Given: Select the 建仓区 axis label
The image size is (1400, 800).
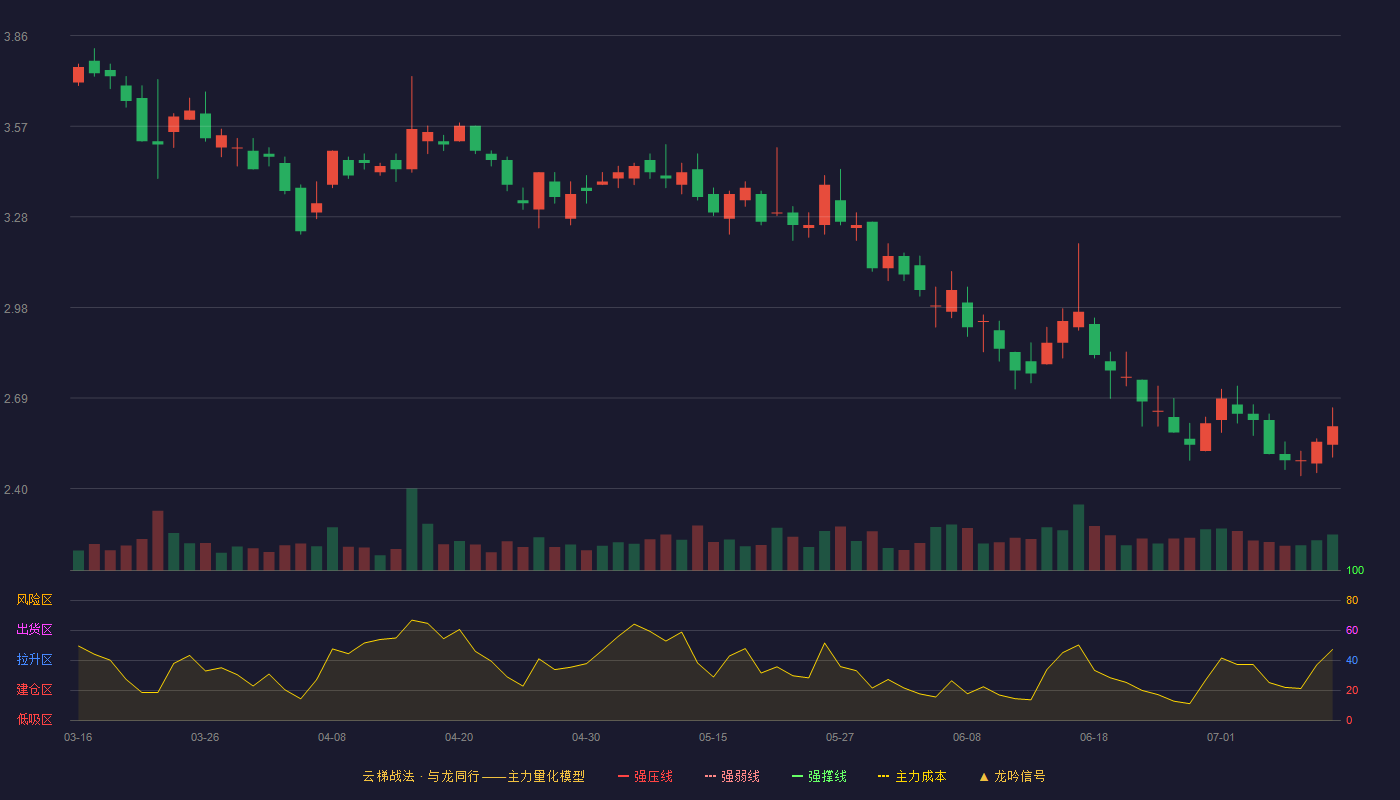Looking at the screenshot, I should 35,690.
